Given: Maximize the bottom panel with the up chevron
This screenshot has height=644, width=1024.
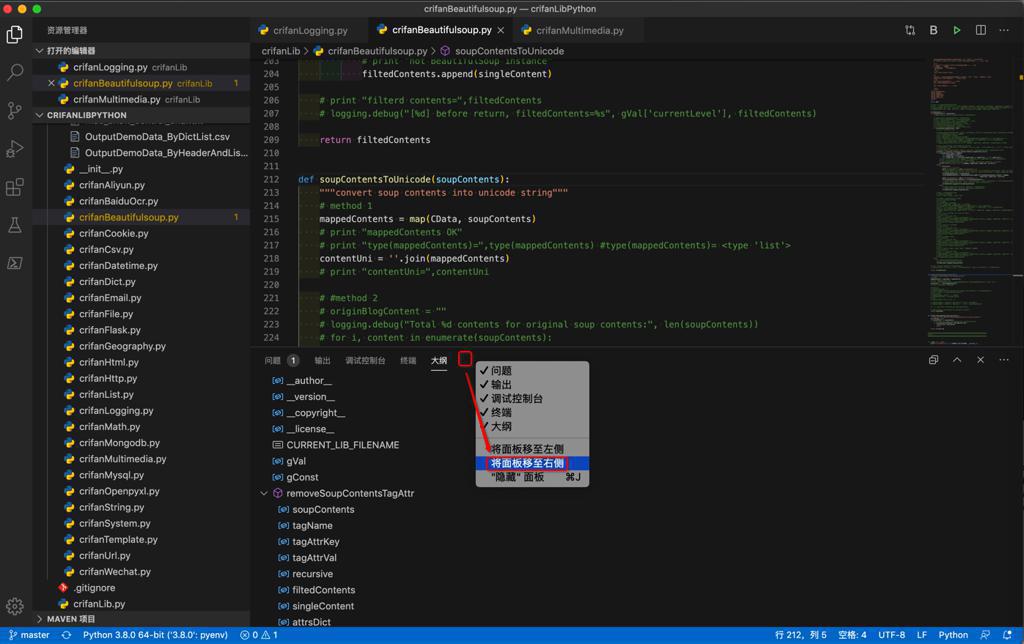Looking at the screenshot, I should click(x=957, y=360).
